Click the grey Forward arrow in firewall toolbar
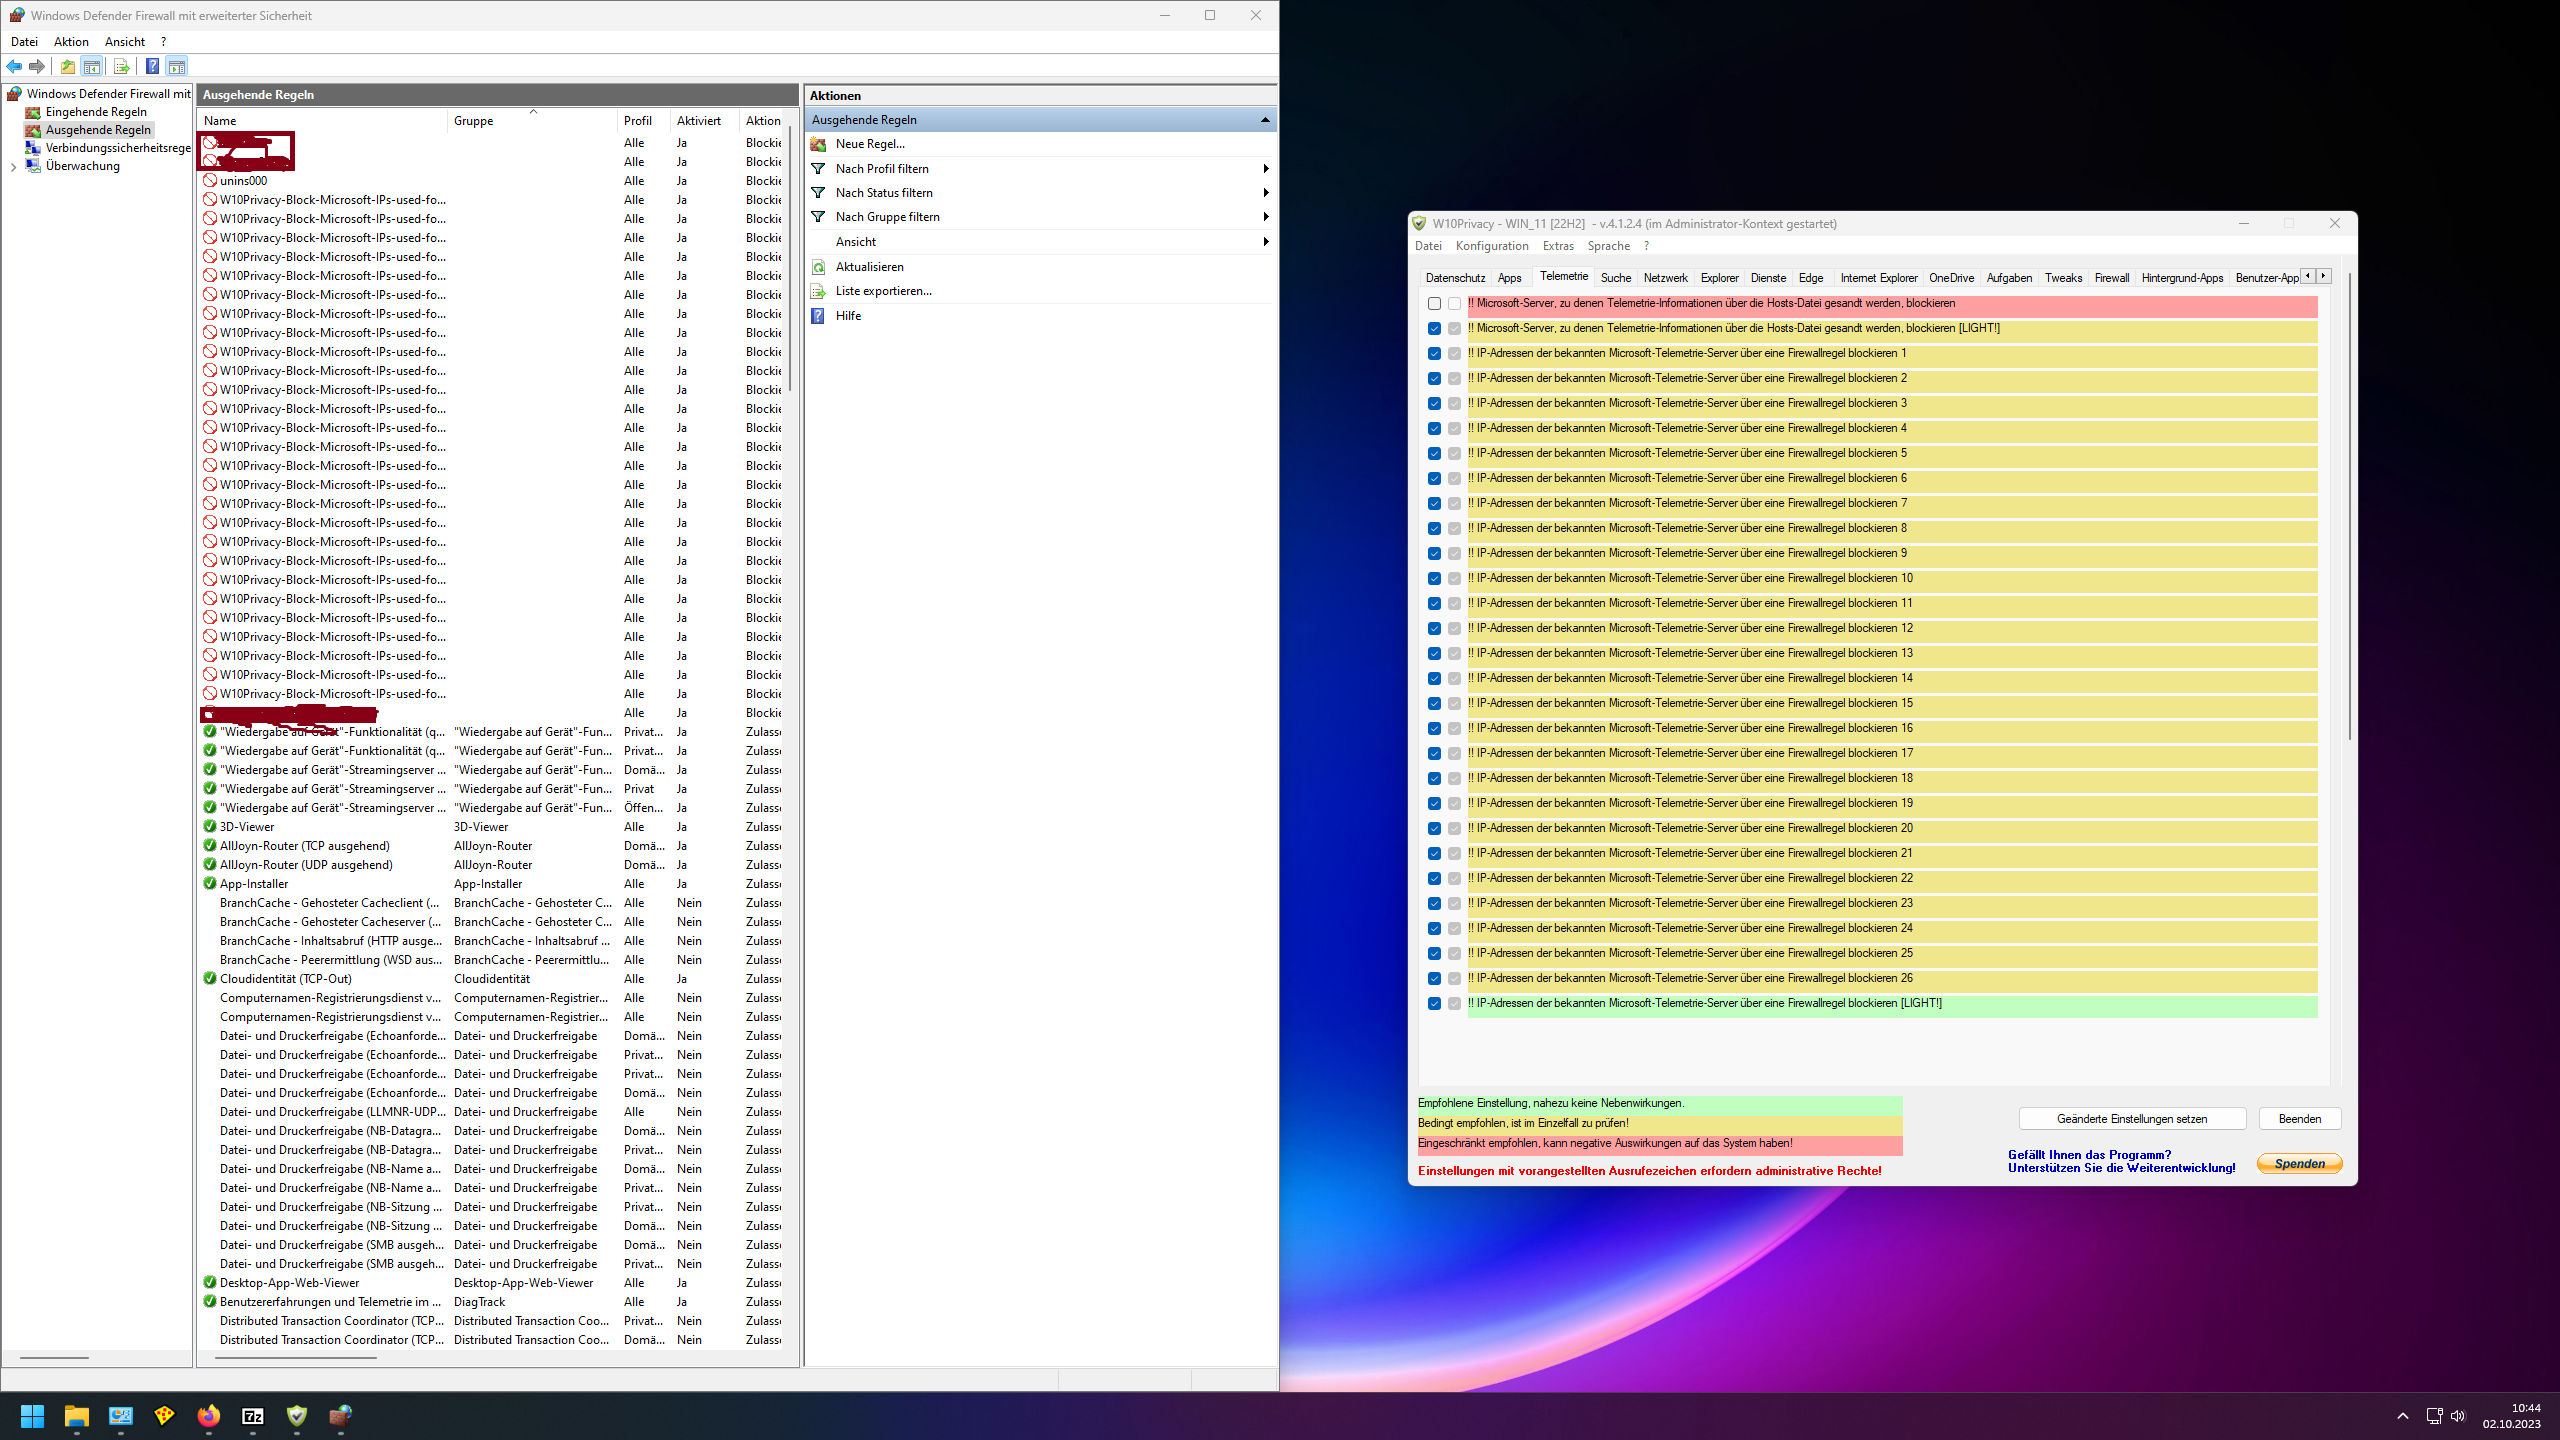This screenshot has height=1440, width=2560. pos(37,67)
